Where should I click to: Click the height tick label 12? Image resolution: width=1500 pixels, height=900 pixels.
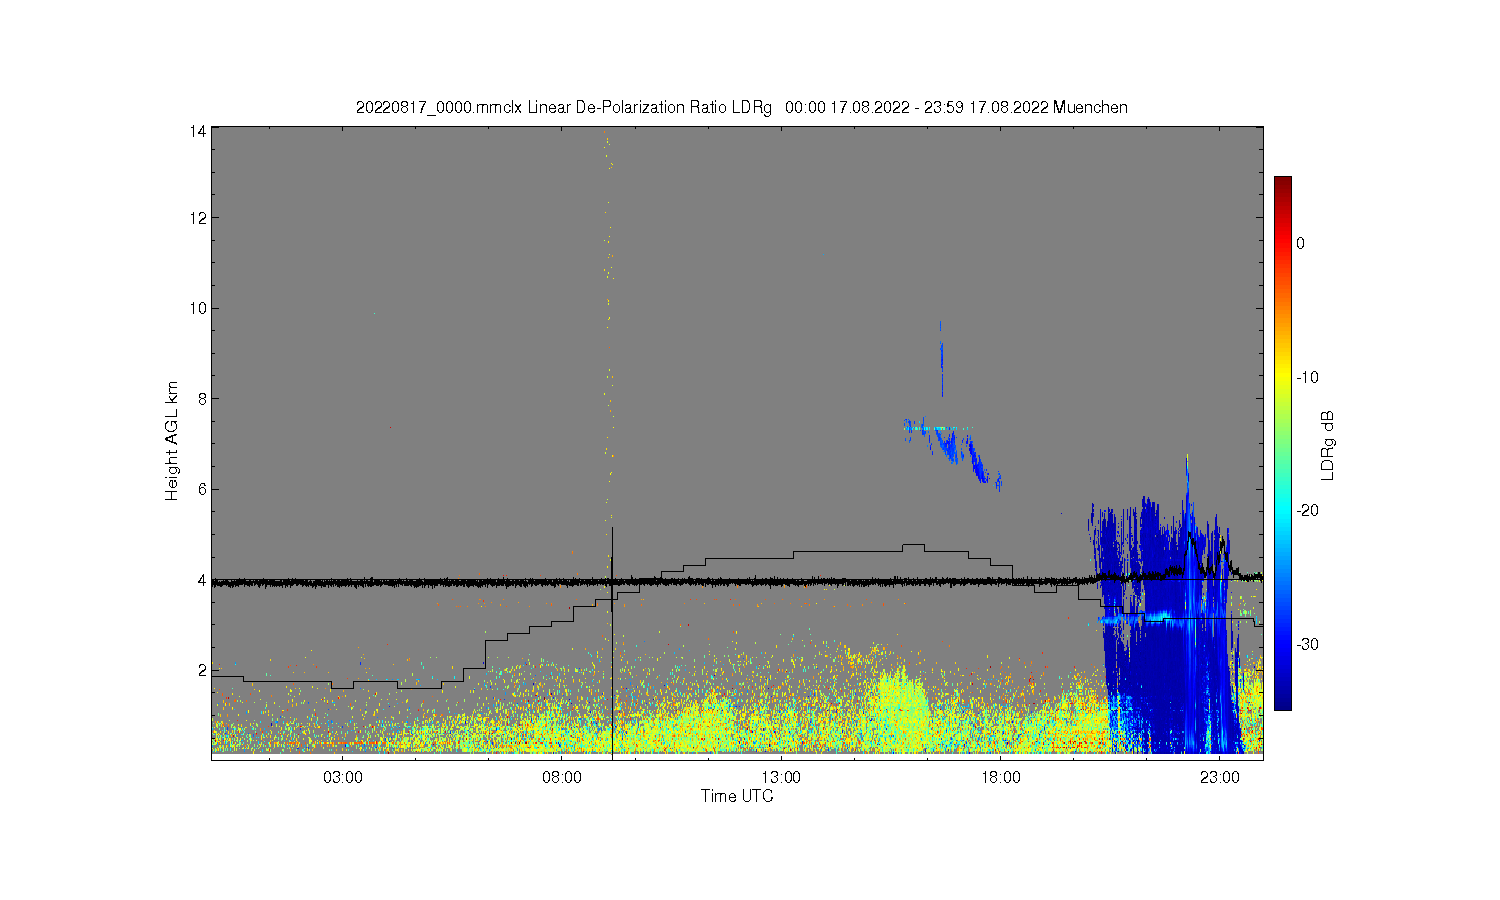coord(199,218)
